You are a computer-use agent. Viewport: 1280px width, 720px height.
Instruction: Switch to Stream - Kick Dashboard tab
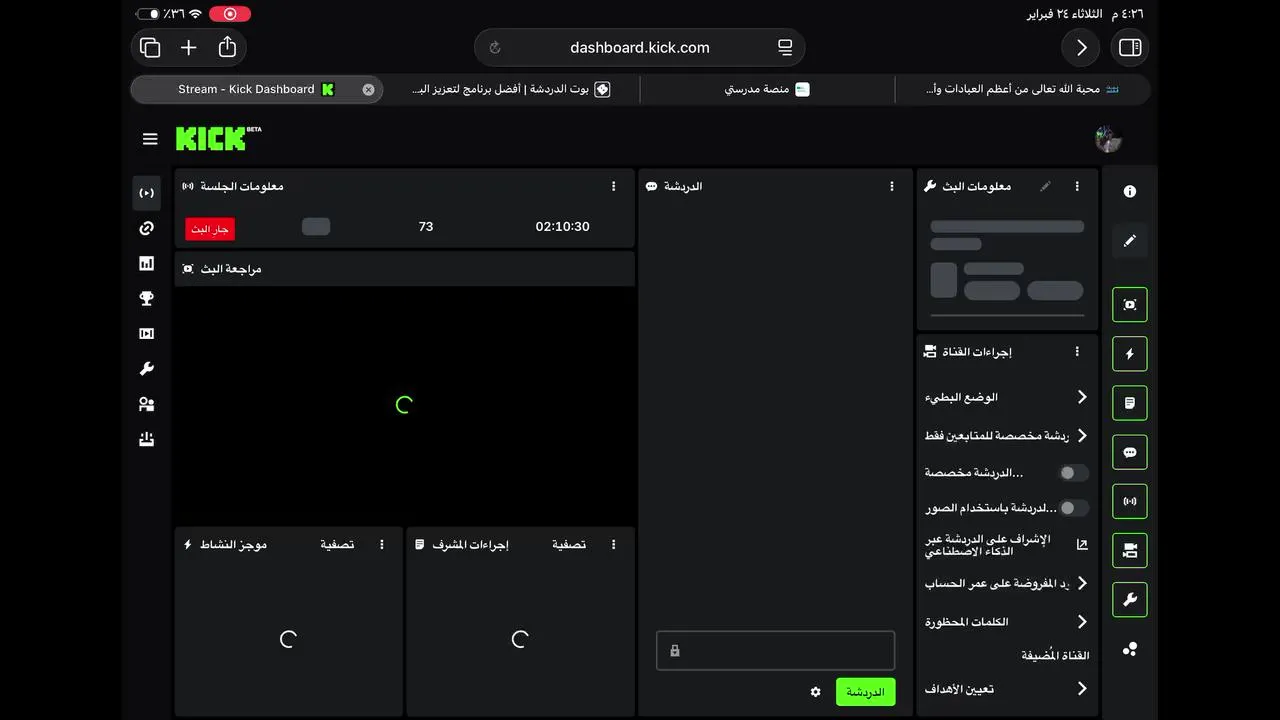coord(256,89)
